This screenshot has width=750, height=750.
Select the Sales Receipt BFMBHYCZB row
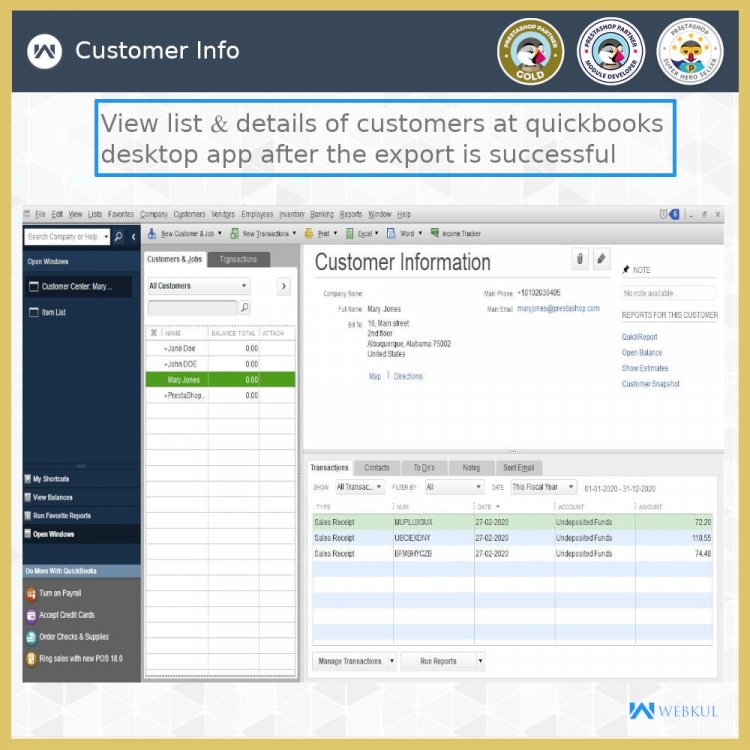[512, 554]
